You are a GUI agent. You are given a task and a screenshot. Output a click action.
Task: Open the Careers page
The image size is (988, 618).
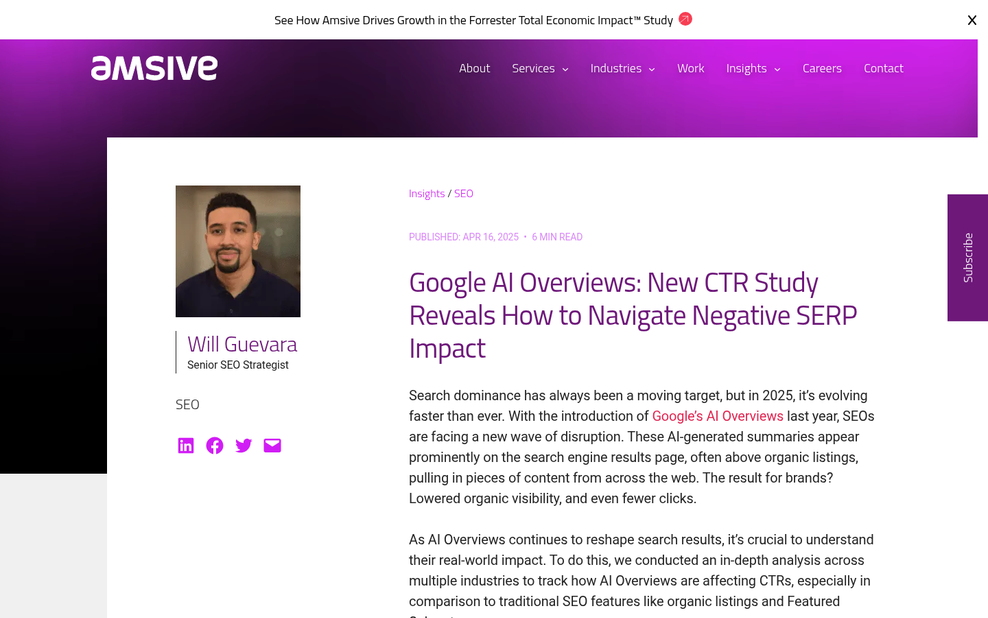pyautogui.click(x=822, y=68)
